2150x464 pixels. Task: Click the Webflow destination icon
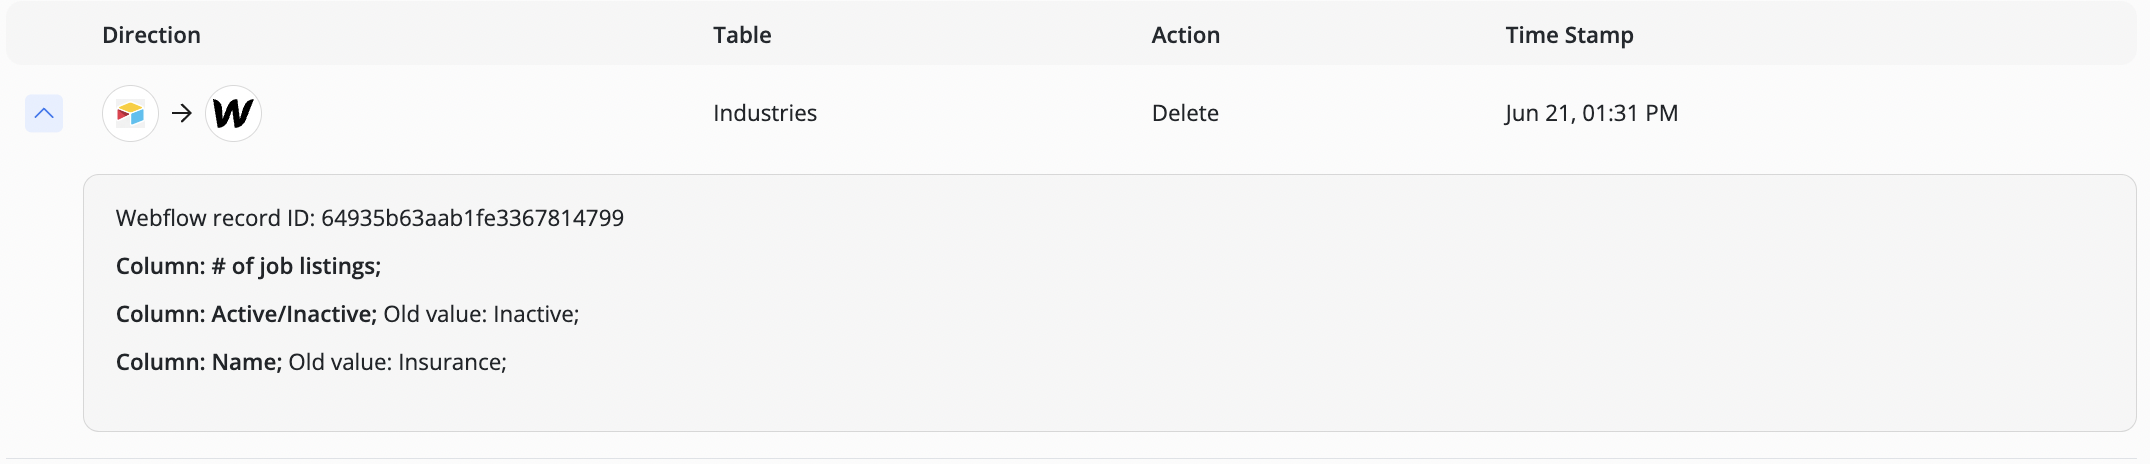point(233,113)
